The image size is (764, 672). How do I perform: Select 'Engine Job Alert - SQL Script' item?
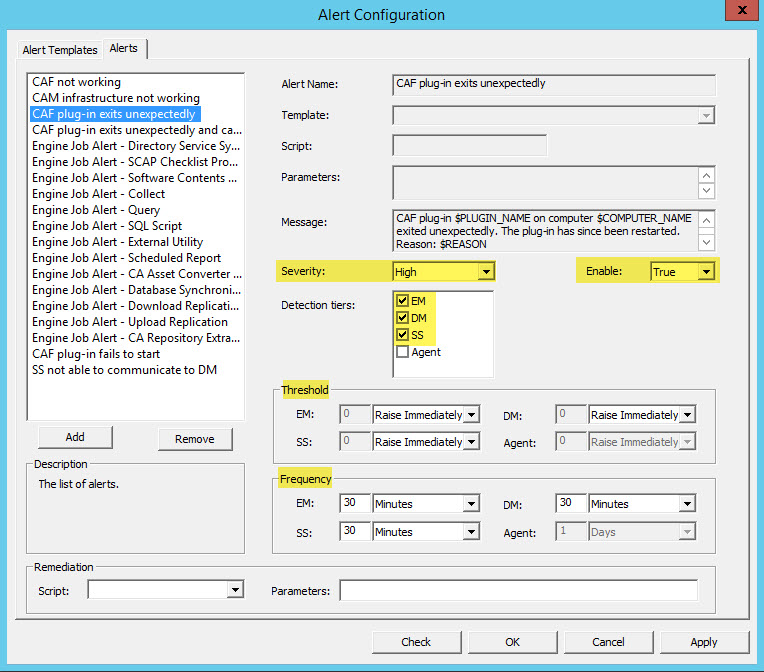[107, 226]
